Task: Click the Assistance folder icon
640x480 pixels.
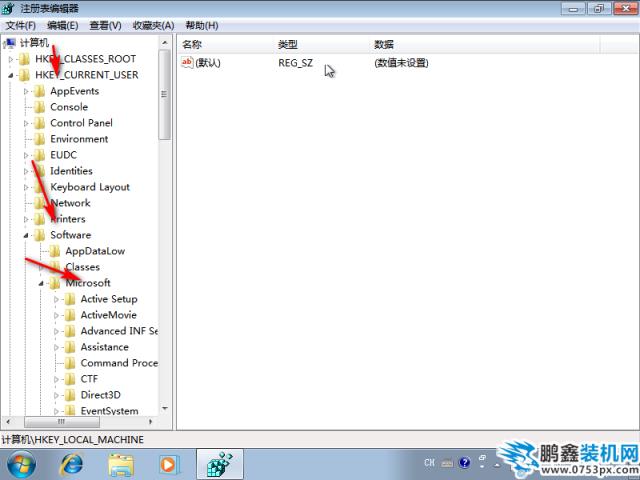Action: [70, 347]
